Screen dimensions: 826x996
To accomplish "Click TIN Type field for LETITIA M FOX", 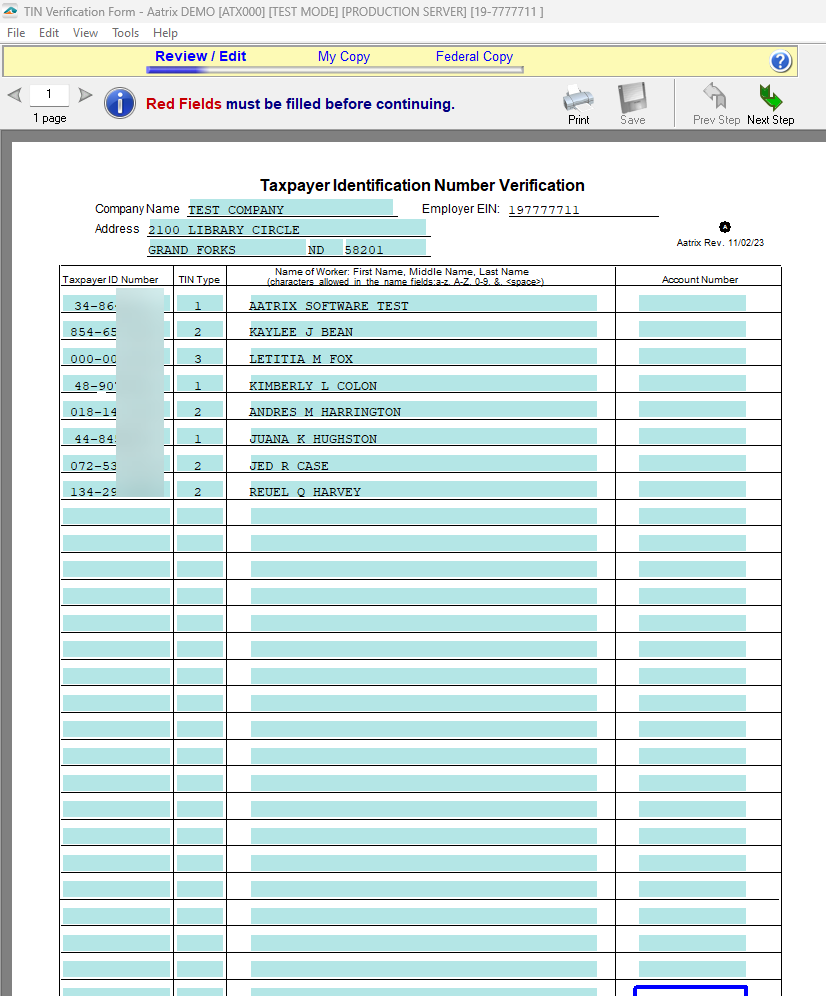I will (x=199, y=358).
